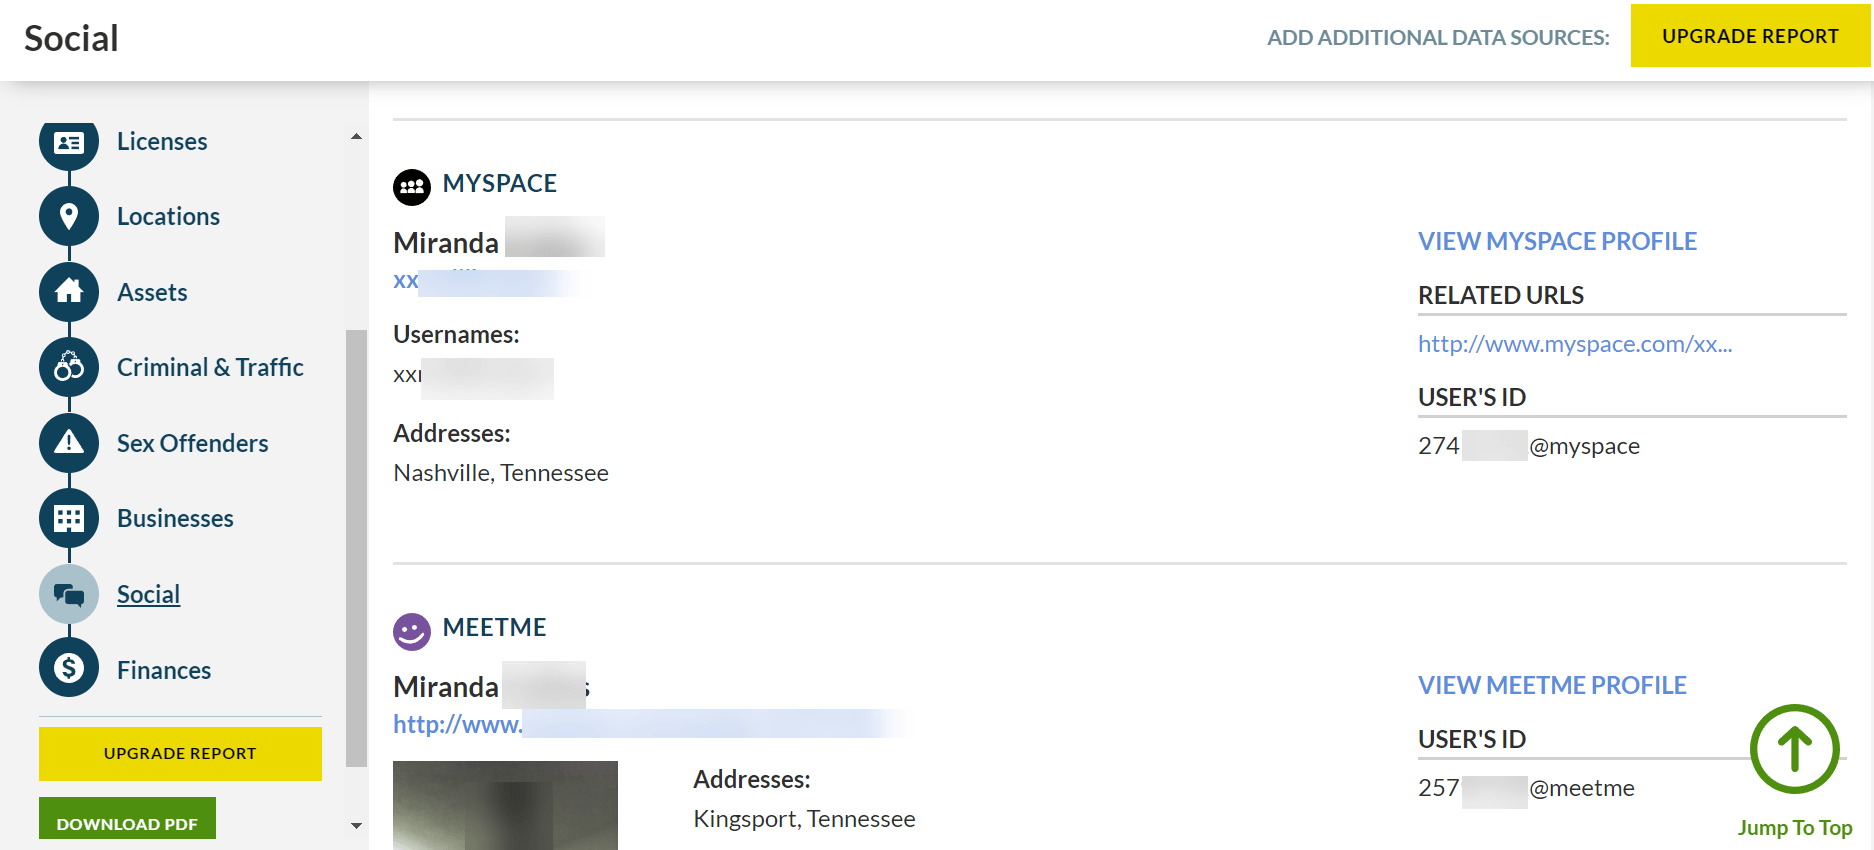Select the Assets house icon
This screenshot has height=850, width=1874.
tap(69, 292)
